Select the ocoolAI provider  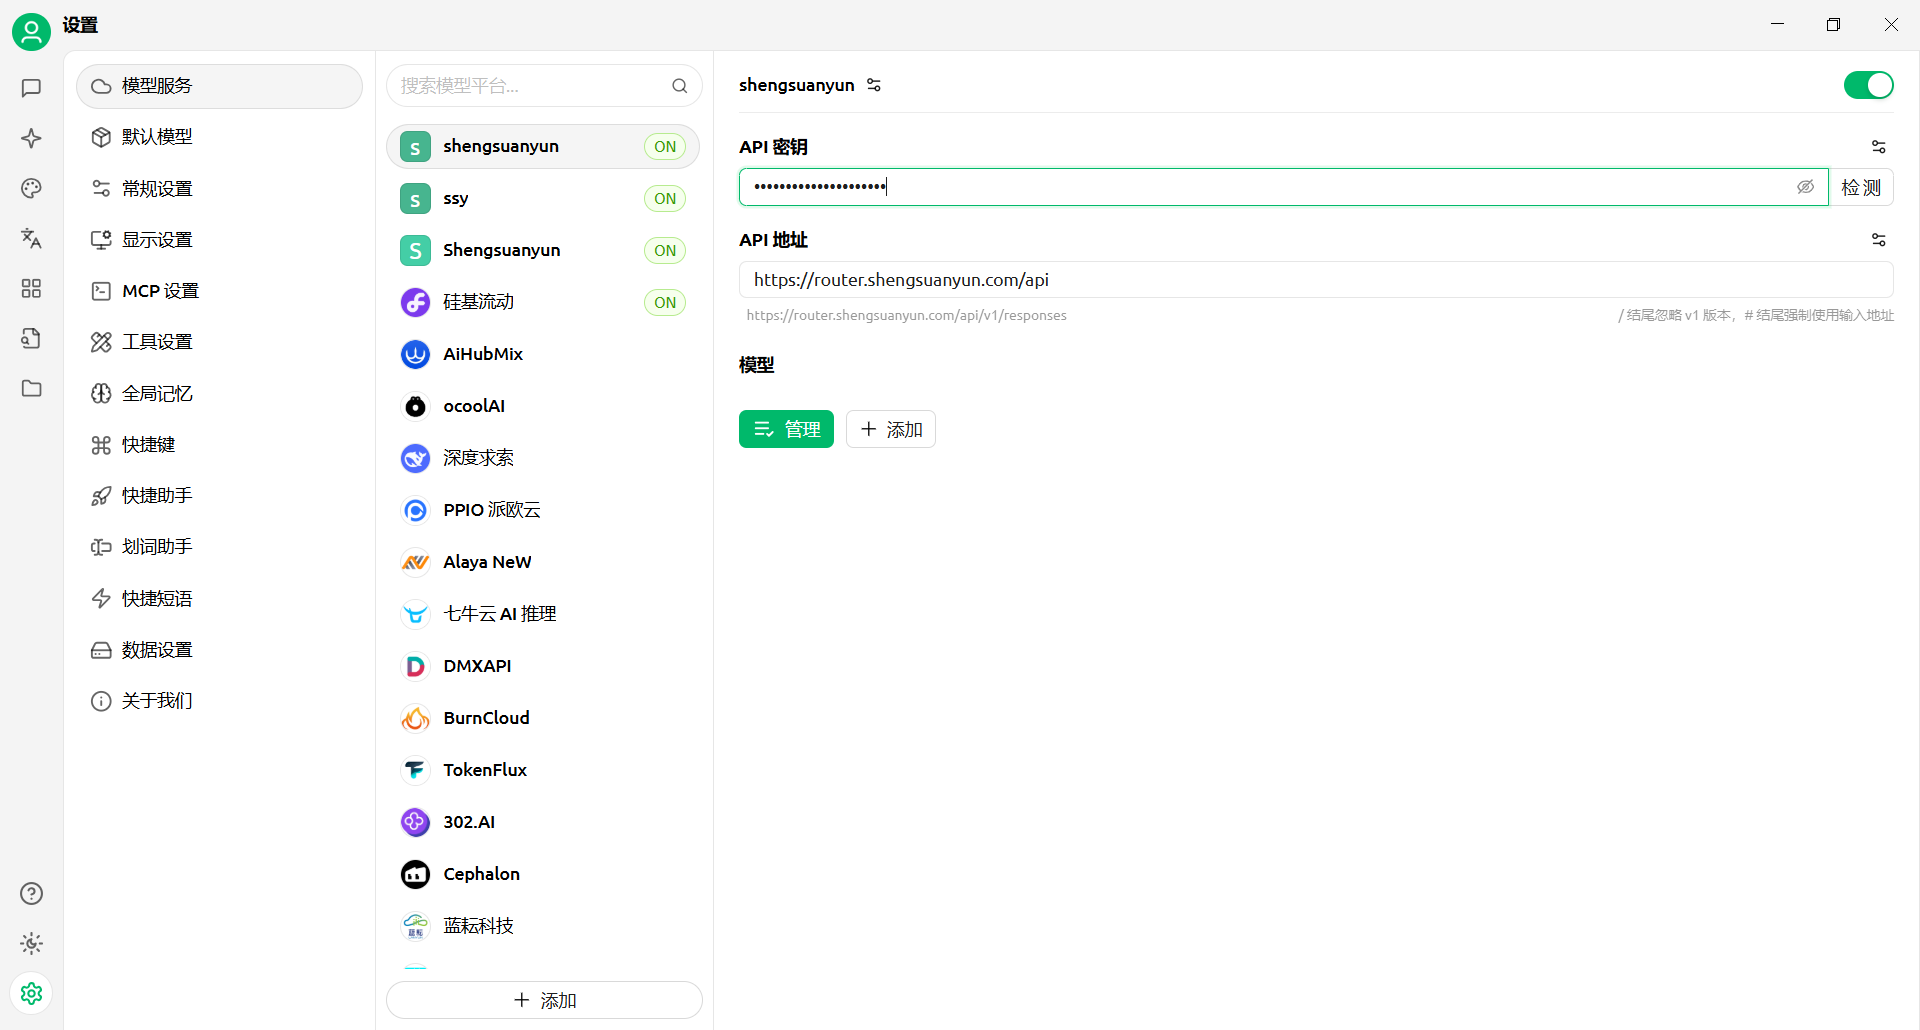click(543, 406)
